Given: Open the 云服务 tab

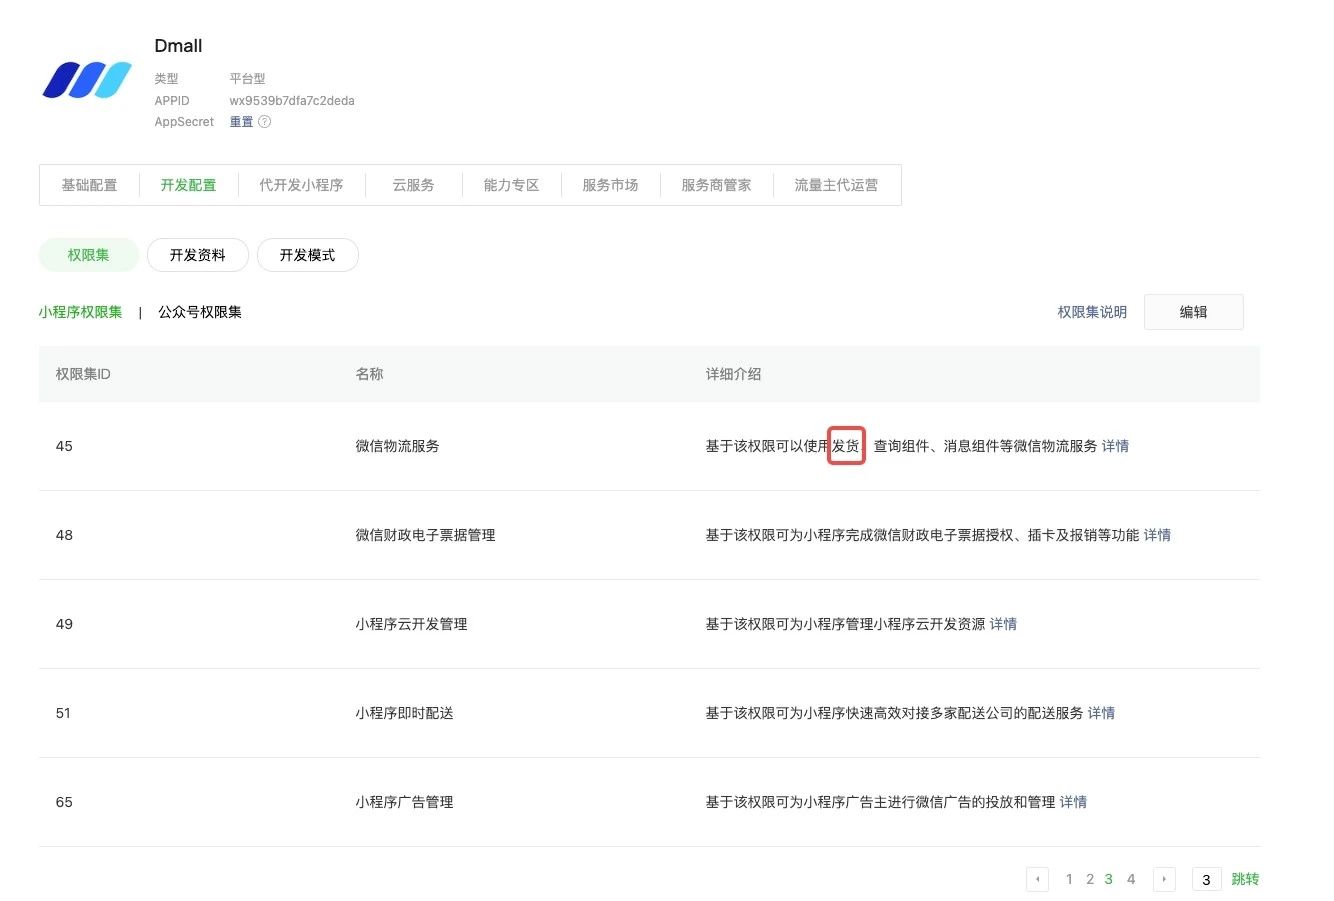Looking at the screenshot, I should pyautogui.click(x=413, y=185).
